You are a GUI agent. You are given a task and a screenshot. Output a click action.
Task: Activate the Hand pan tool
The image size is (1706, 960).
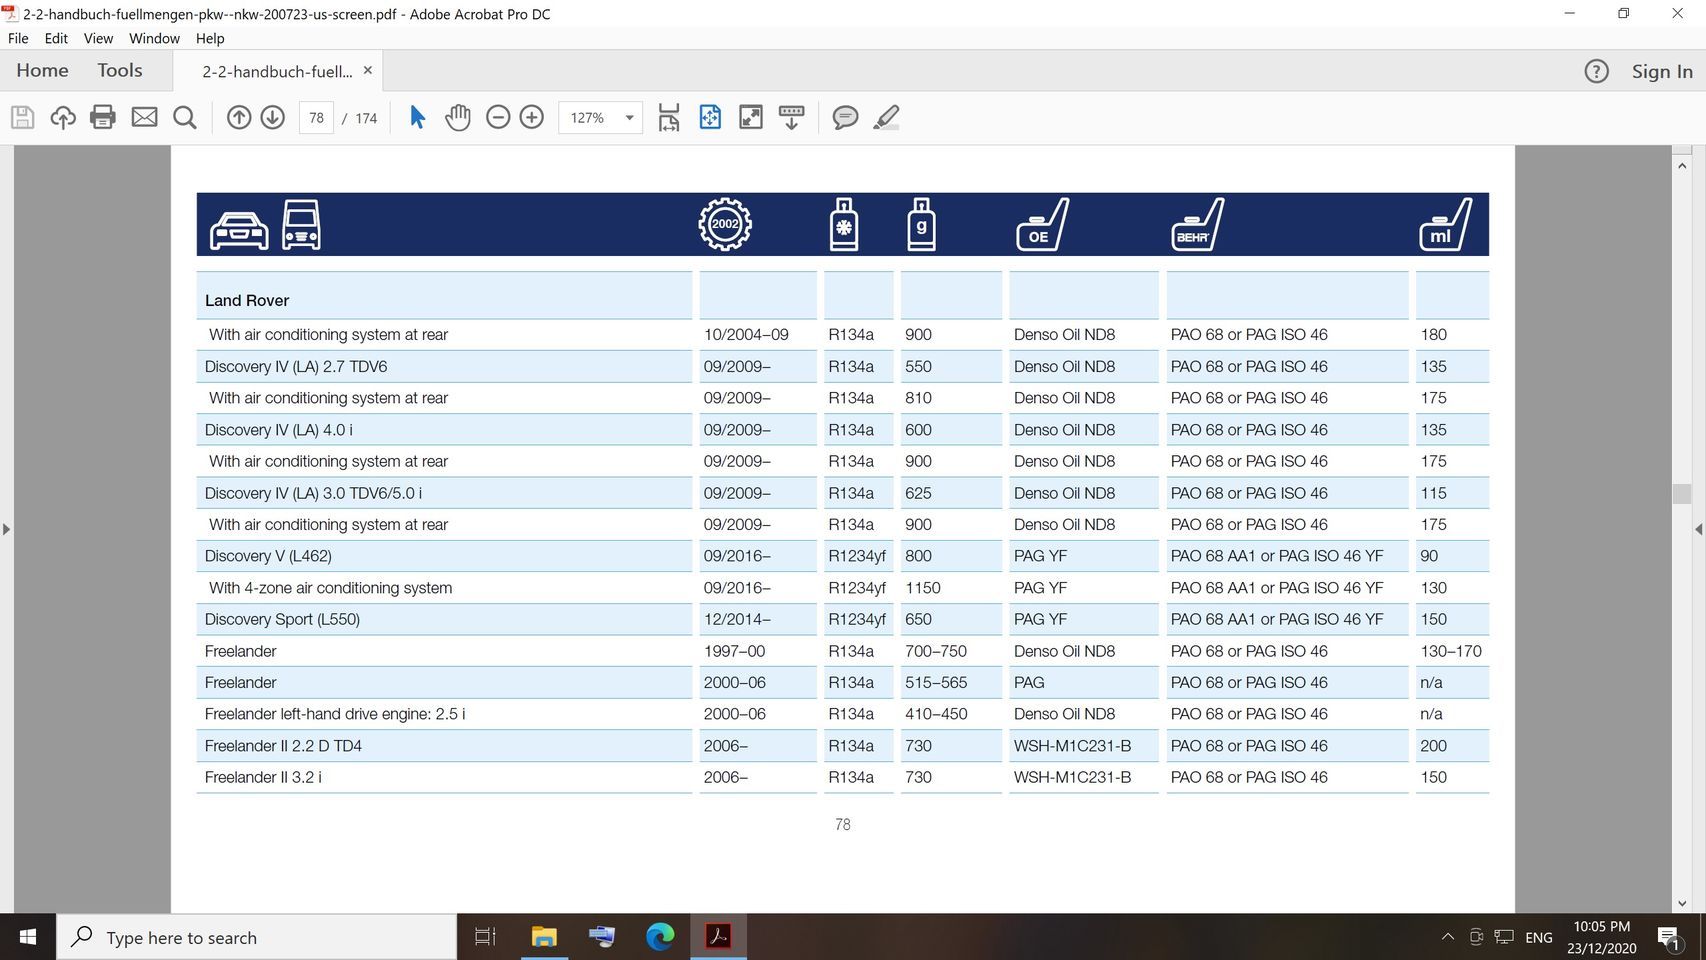click(x=458, y=117)
